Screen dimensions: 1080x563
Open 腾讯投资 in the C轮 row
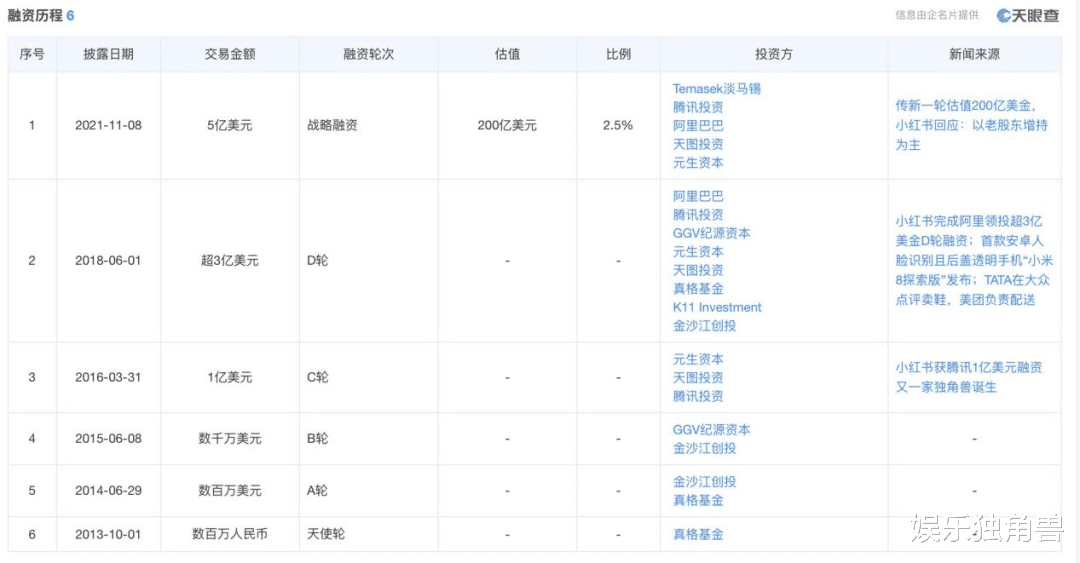(698, 396)
